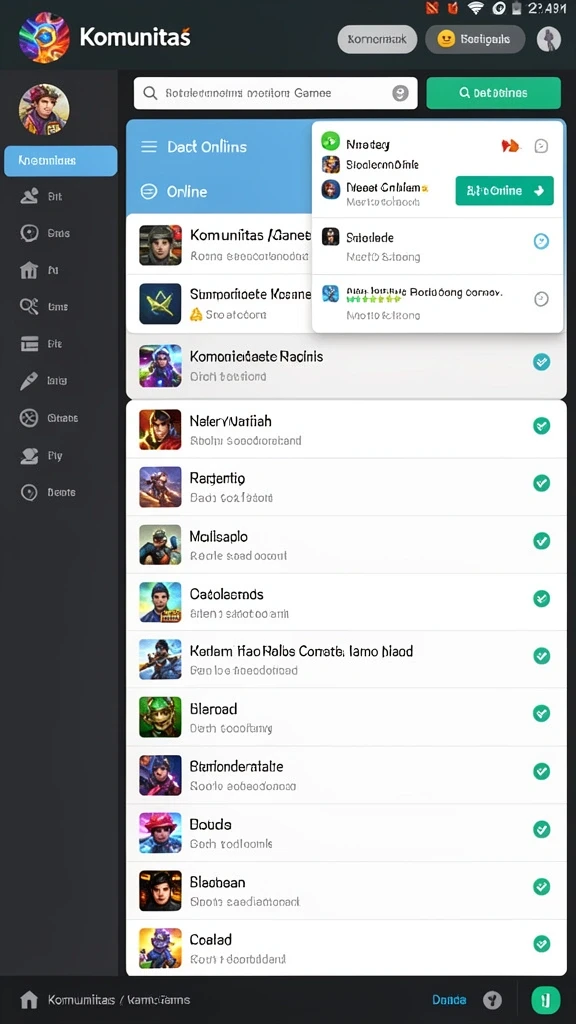Viewport: 576px width, 1024px height.
Task: Toggle checkmark on Blaobean row
Action: pyautogui.click(x=541, y=886)
